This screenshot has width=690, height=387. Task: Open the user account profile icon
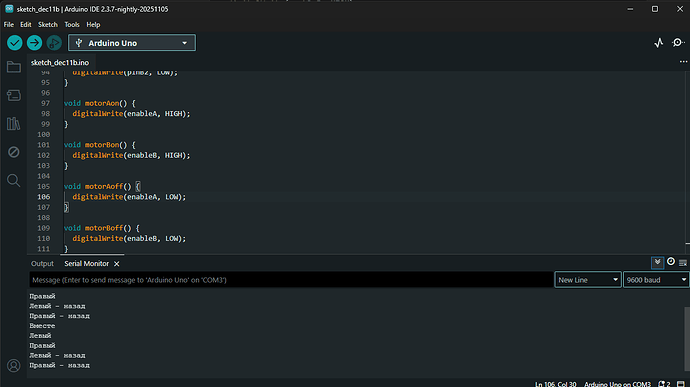(x=14, y=365)
